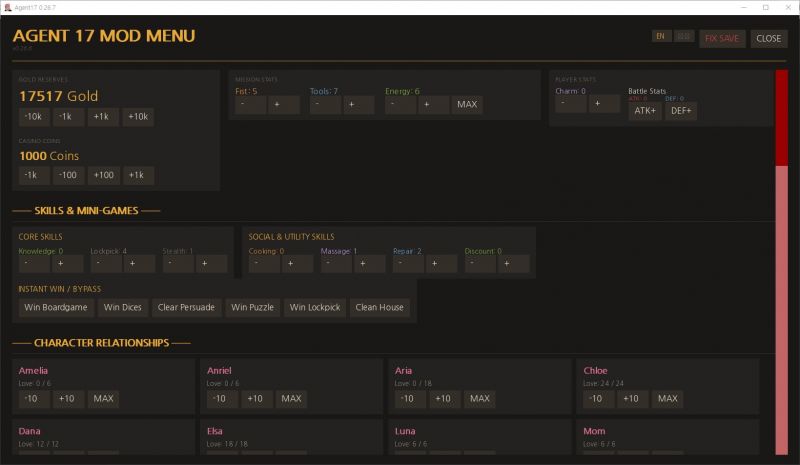Max out Amelia's love level
The height and width of the screenshot is (465, 800).
(x=103, y=399)
